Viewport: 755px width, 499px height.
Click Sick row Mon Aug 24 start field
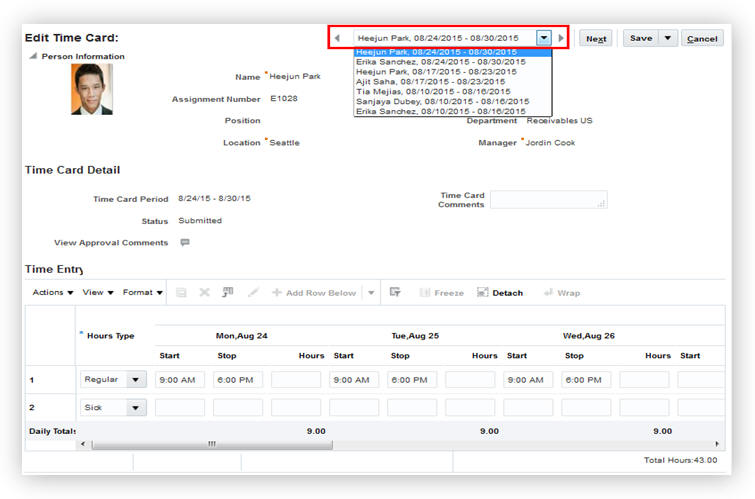tap(180, 407)
